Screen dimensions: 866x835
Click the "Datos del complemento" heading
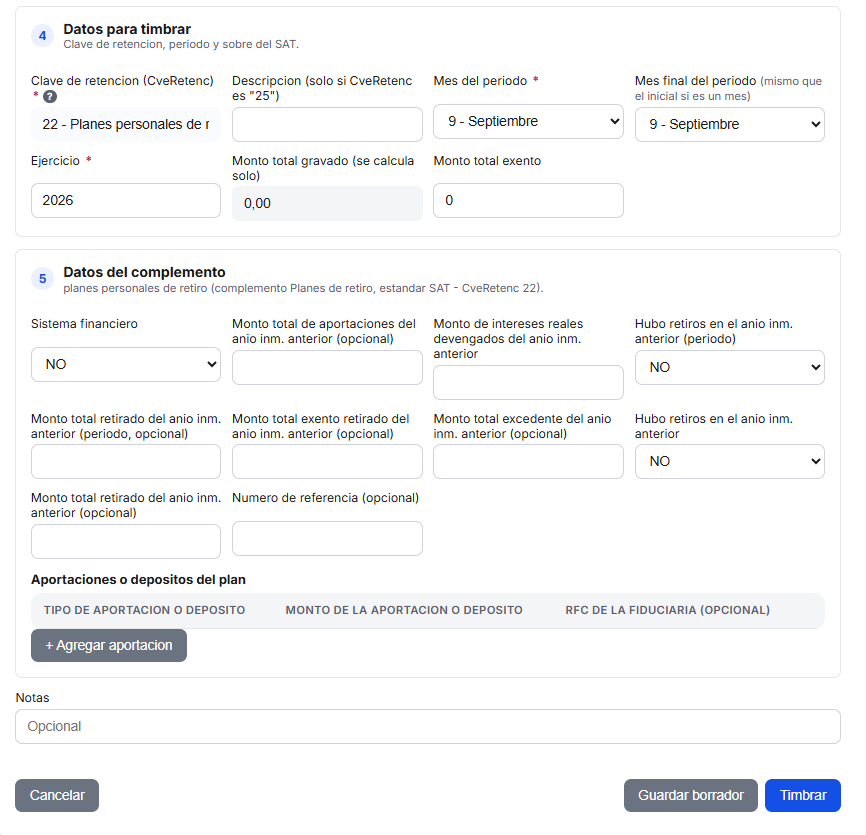click(144, 272)
